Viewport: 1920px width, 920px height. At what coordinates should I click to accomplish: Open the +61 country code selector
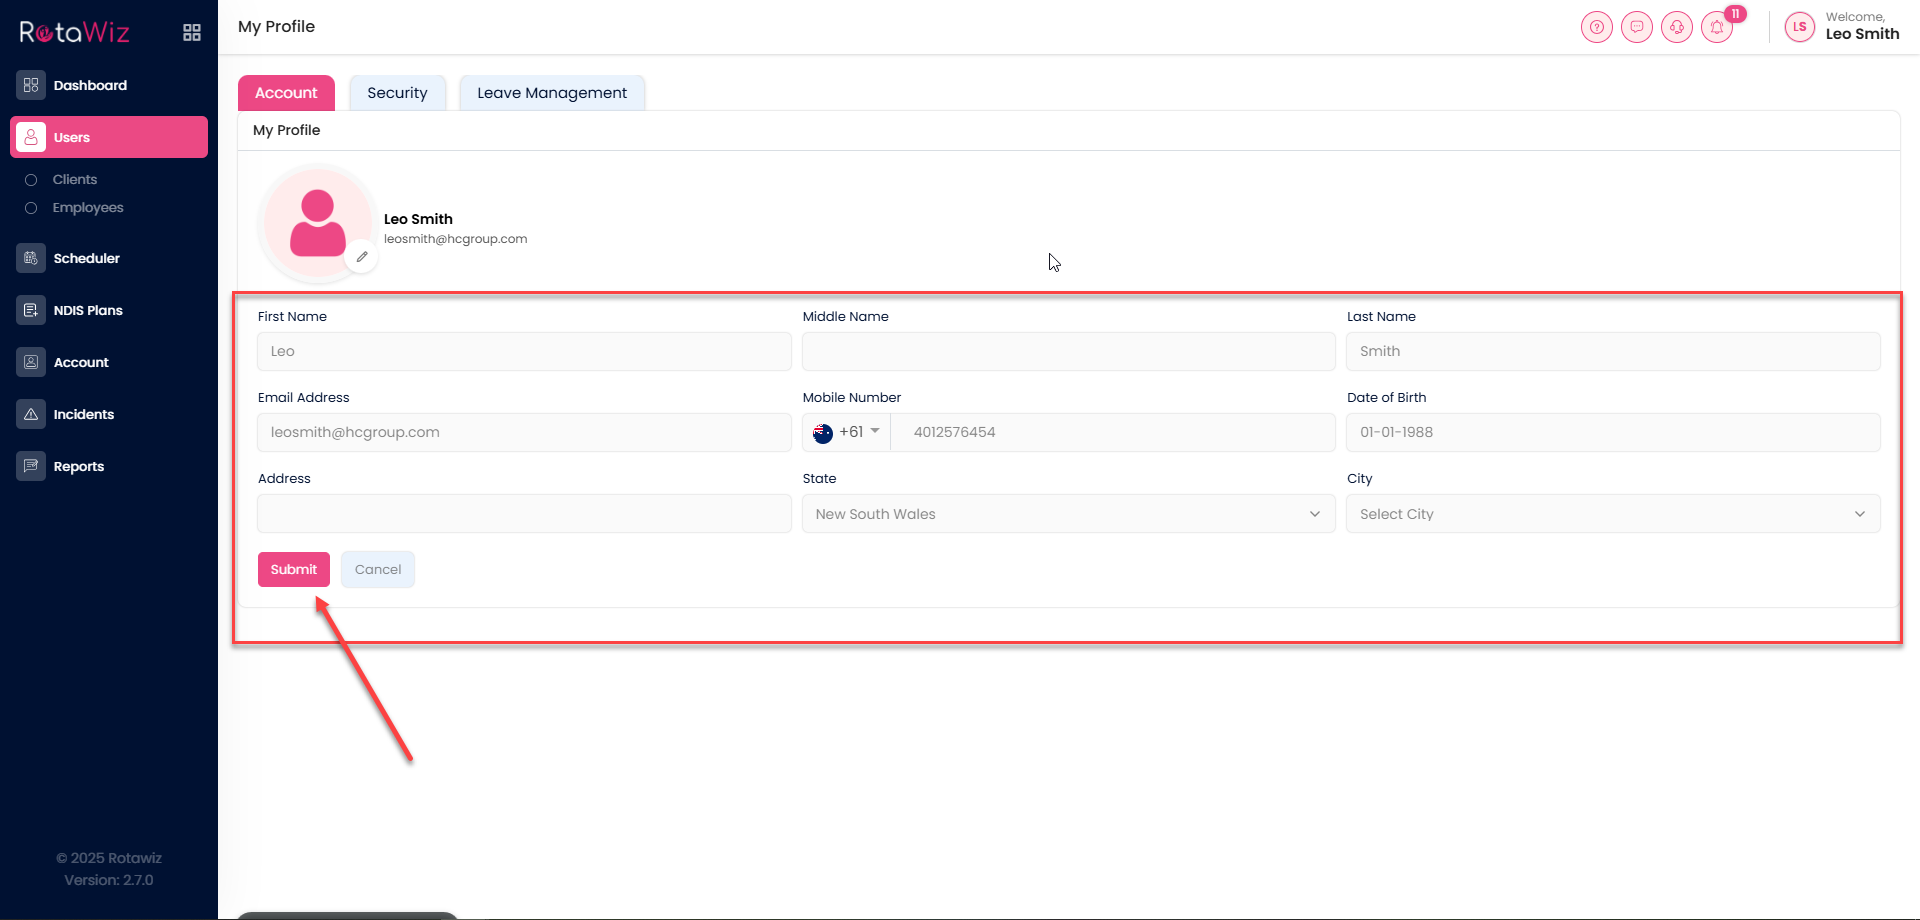pos(847,432)
